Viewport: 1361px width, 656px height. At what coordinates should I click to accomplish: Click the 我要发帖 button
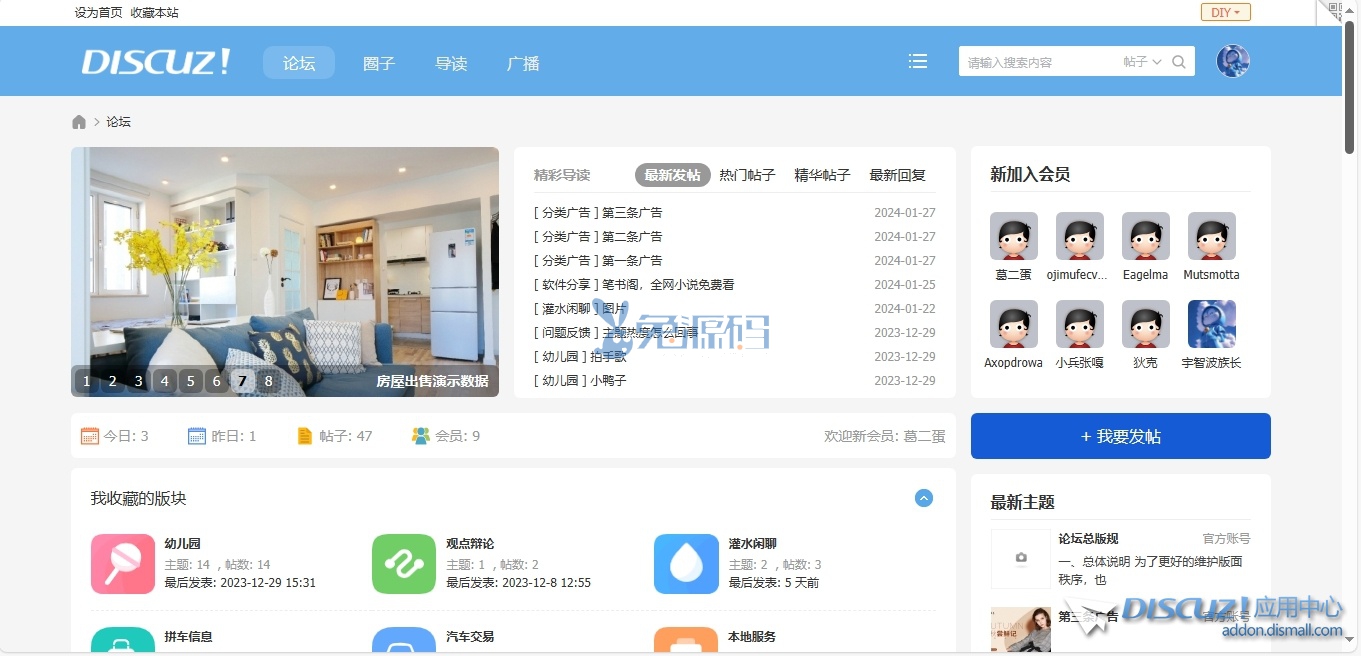point(1120,436)
